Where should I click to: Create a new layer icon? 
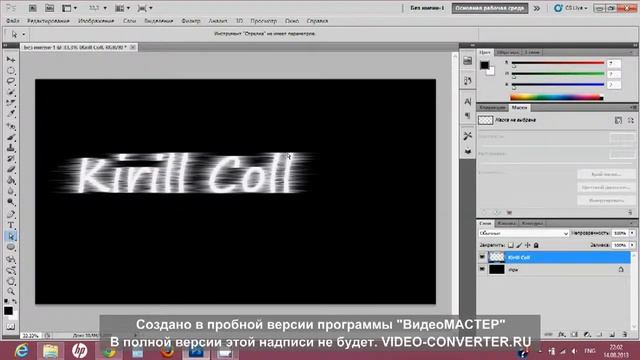612,334
